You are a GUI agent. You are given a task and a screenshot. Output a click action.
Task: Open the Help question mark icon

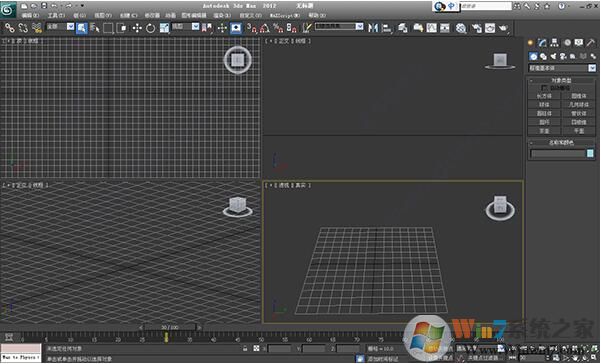562,6
